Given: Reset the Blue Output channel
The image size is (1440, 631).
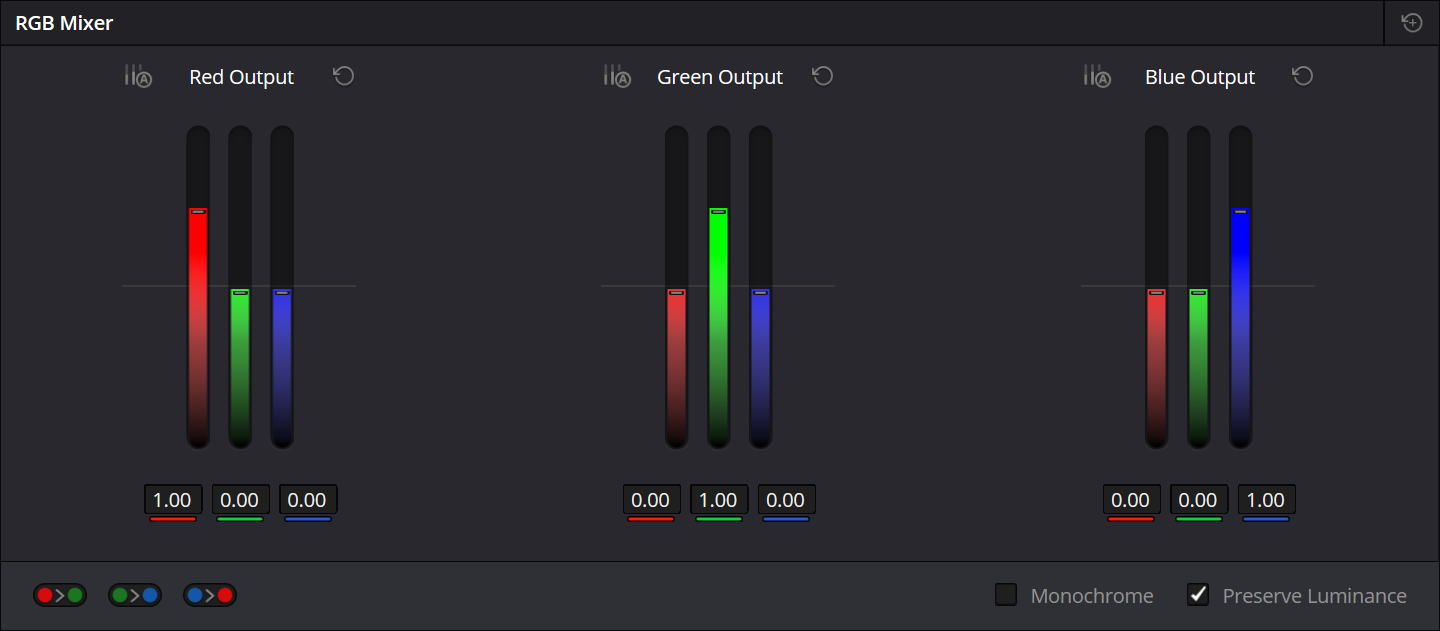Looking at the screenshot, I should (x=1302, y=76).
